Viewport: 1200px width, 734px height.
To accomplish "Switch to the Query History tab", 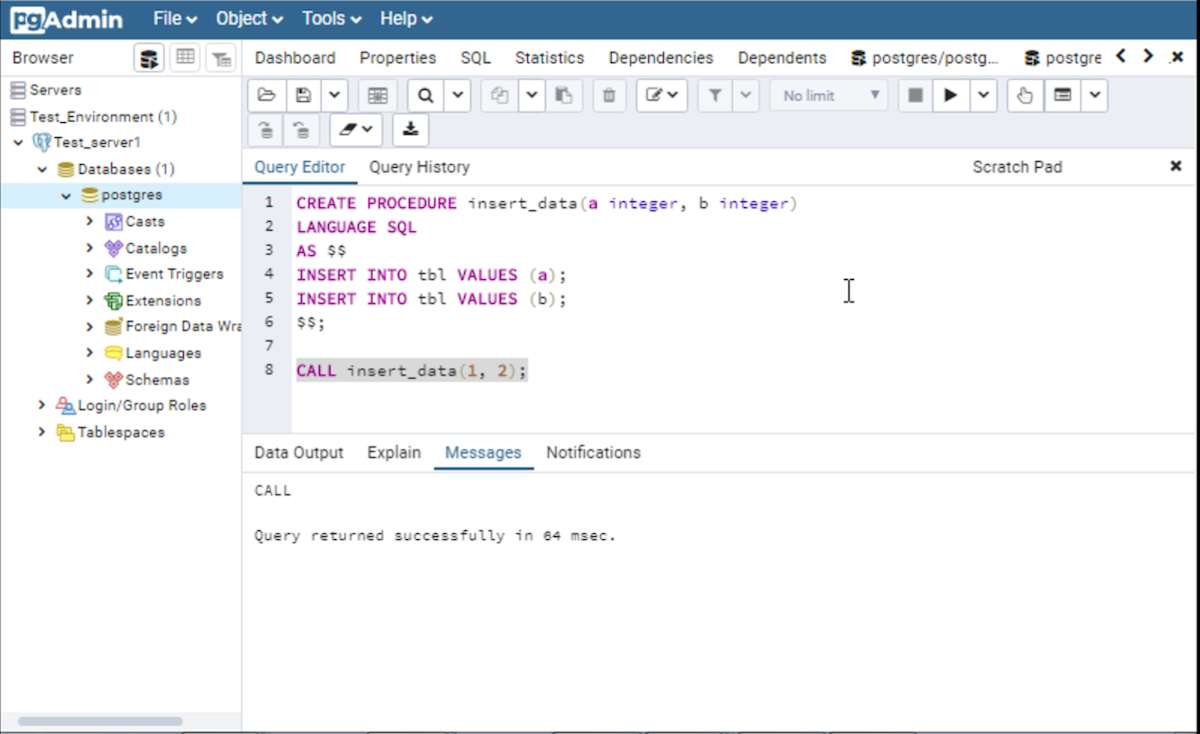I will point(419,167).
